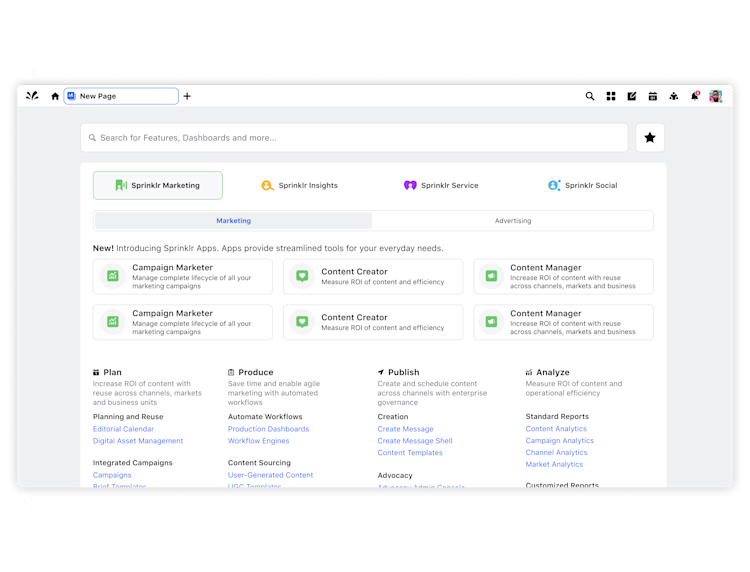The height and width of the screenshot is (572, 750).
Task: Click the Publish arrow icon
Action: coord(381,372)
